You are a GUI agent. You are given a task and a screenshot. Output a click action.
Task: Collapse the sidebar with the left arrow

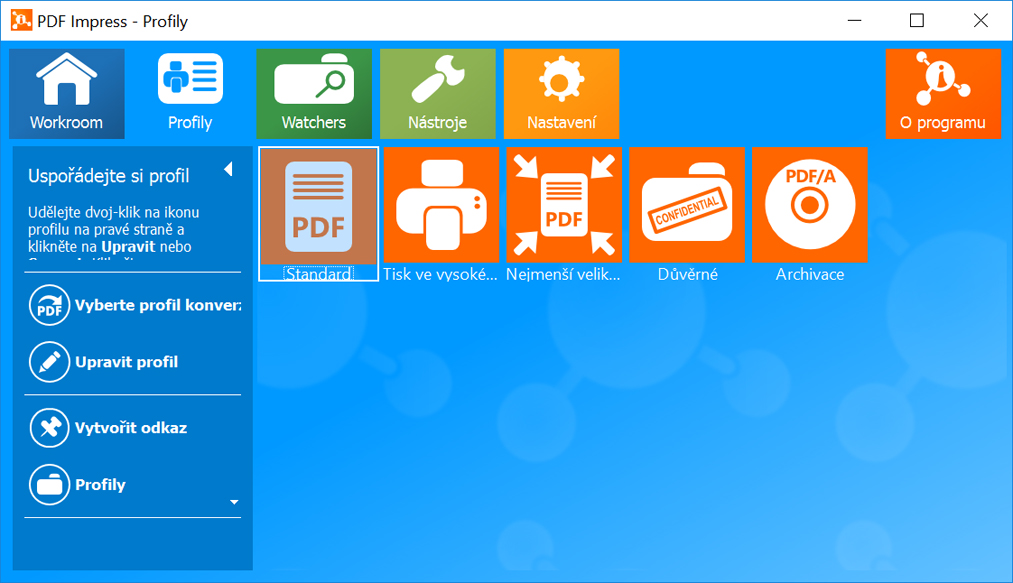pos(228,169)
